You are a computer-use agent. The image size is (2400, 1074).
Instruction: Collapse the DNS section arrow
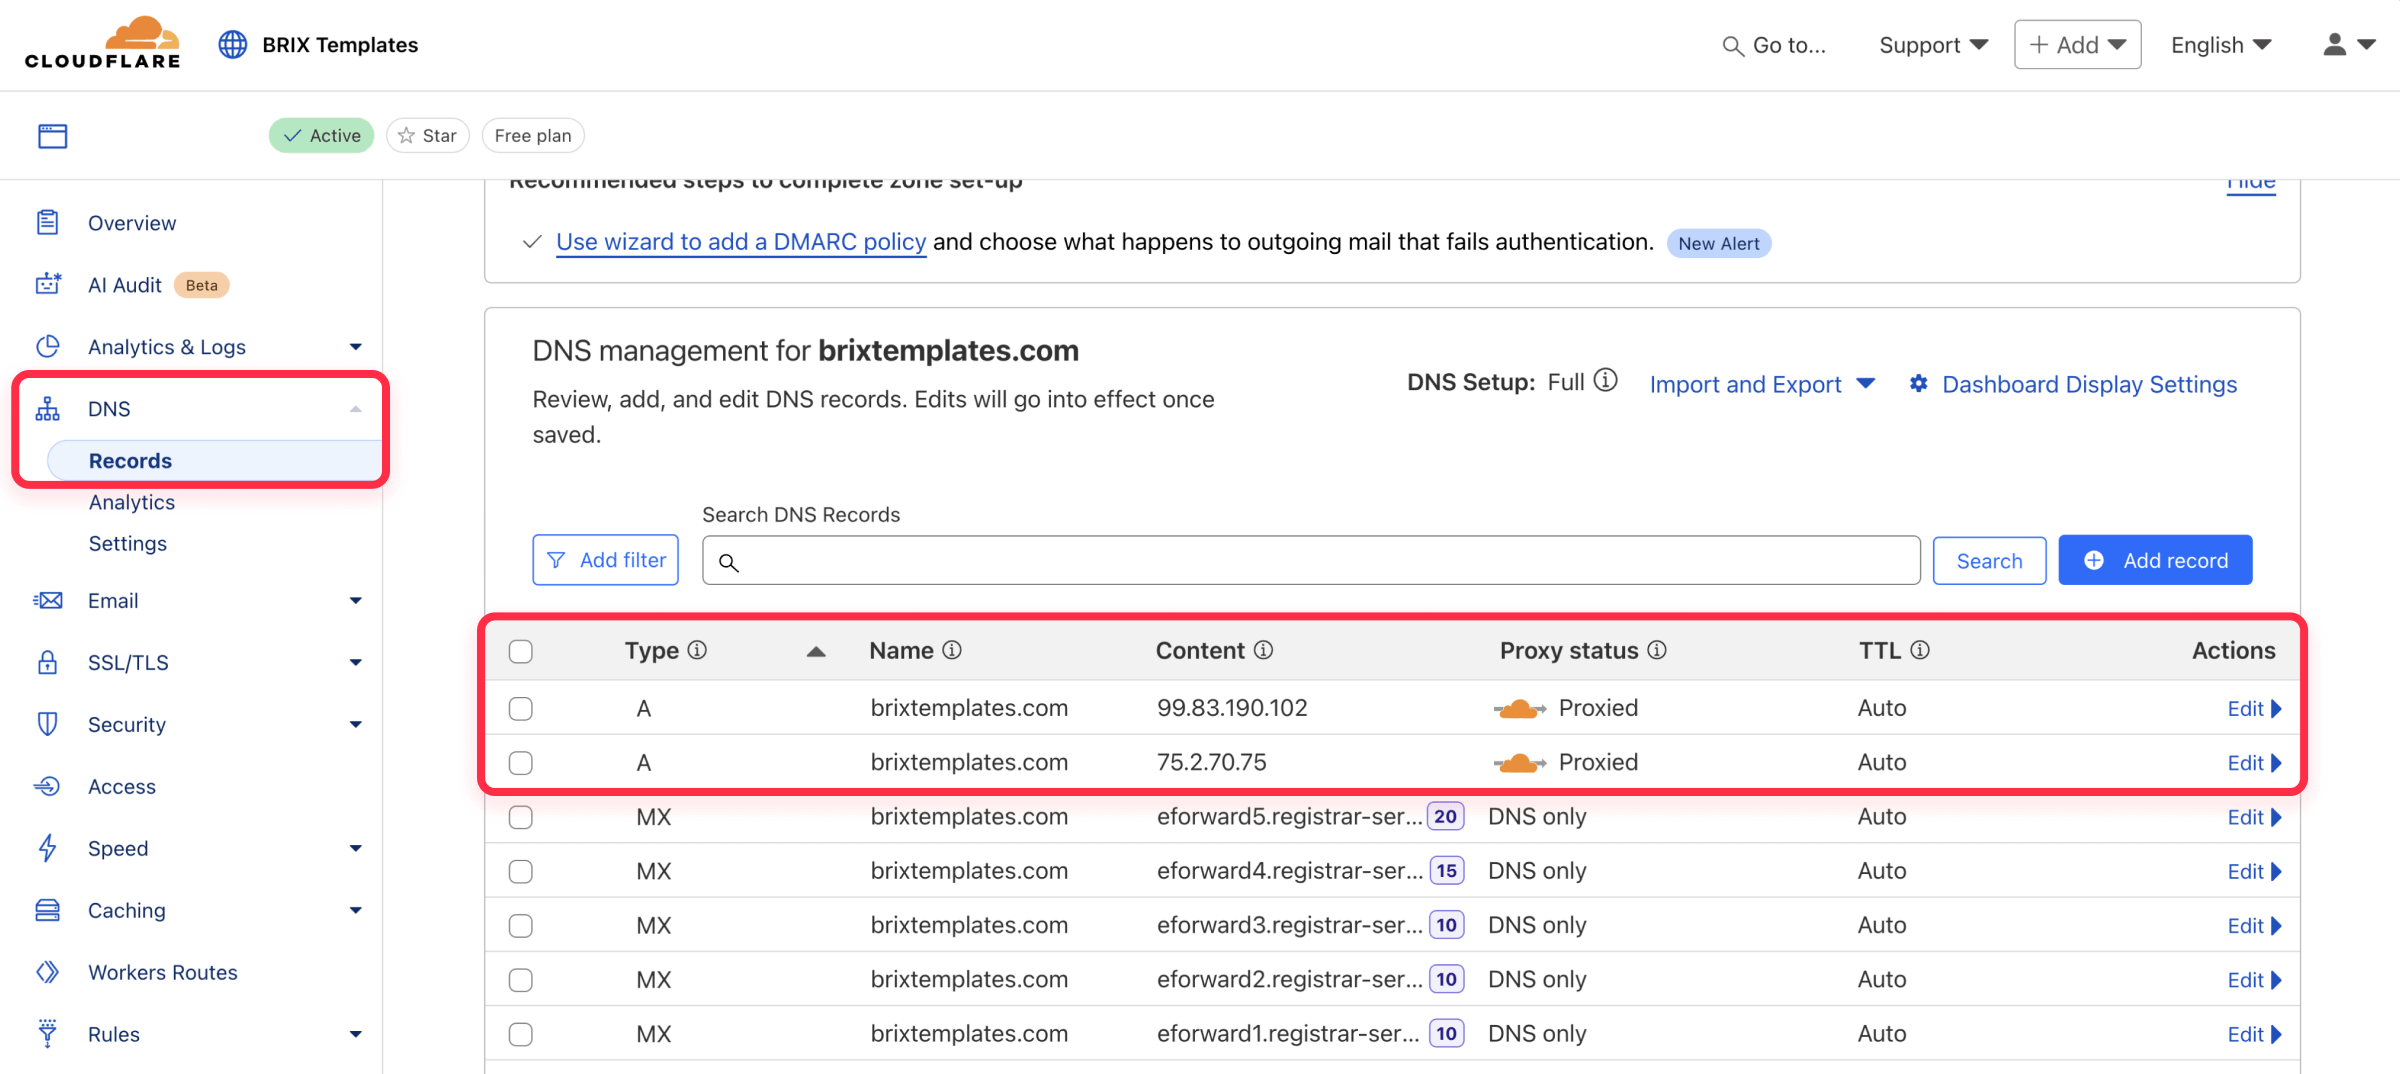pyautogui.click(x=355, y=409)
